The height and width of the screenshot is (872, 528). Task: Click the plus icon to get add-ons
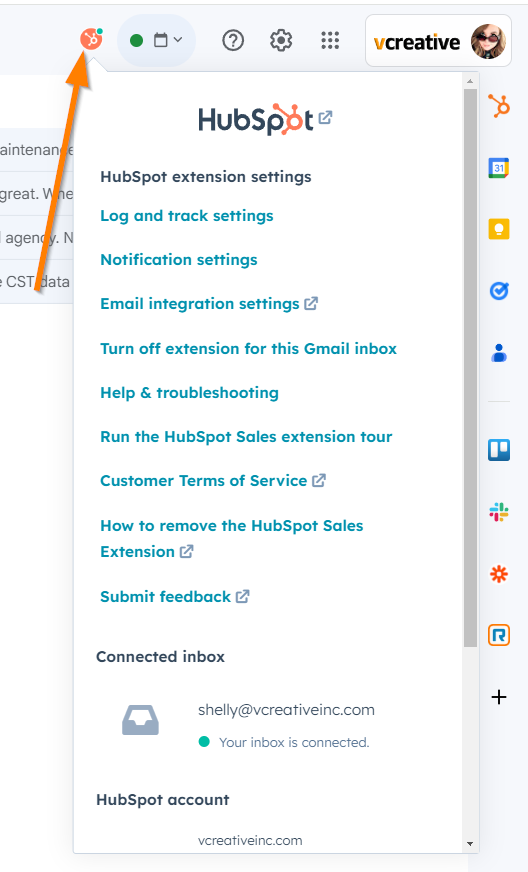pyautogui.click(x=499, y=697)
